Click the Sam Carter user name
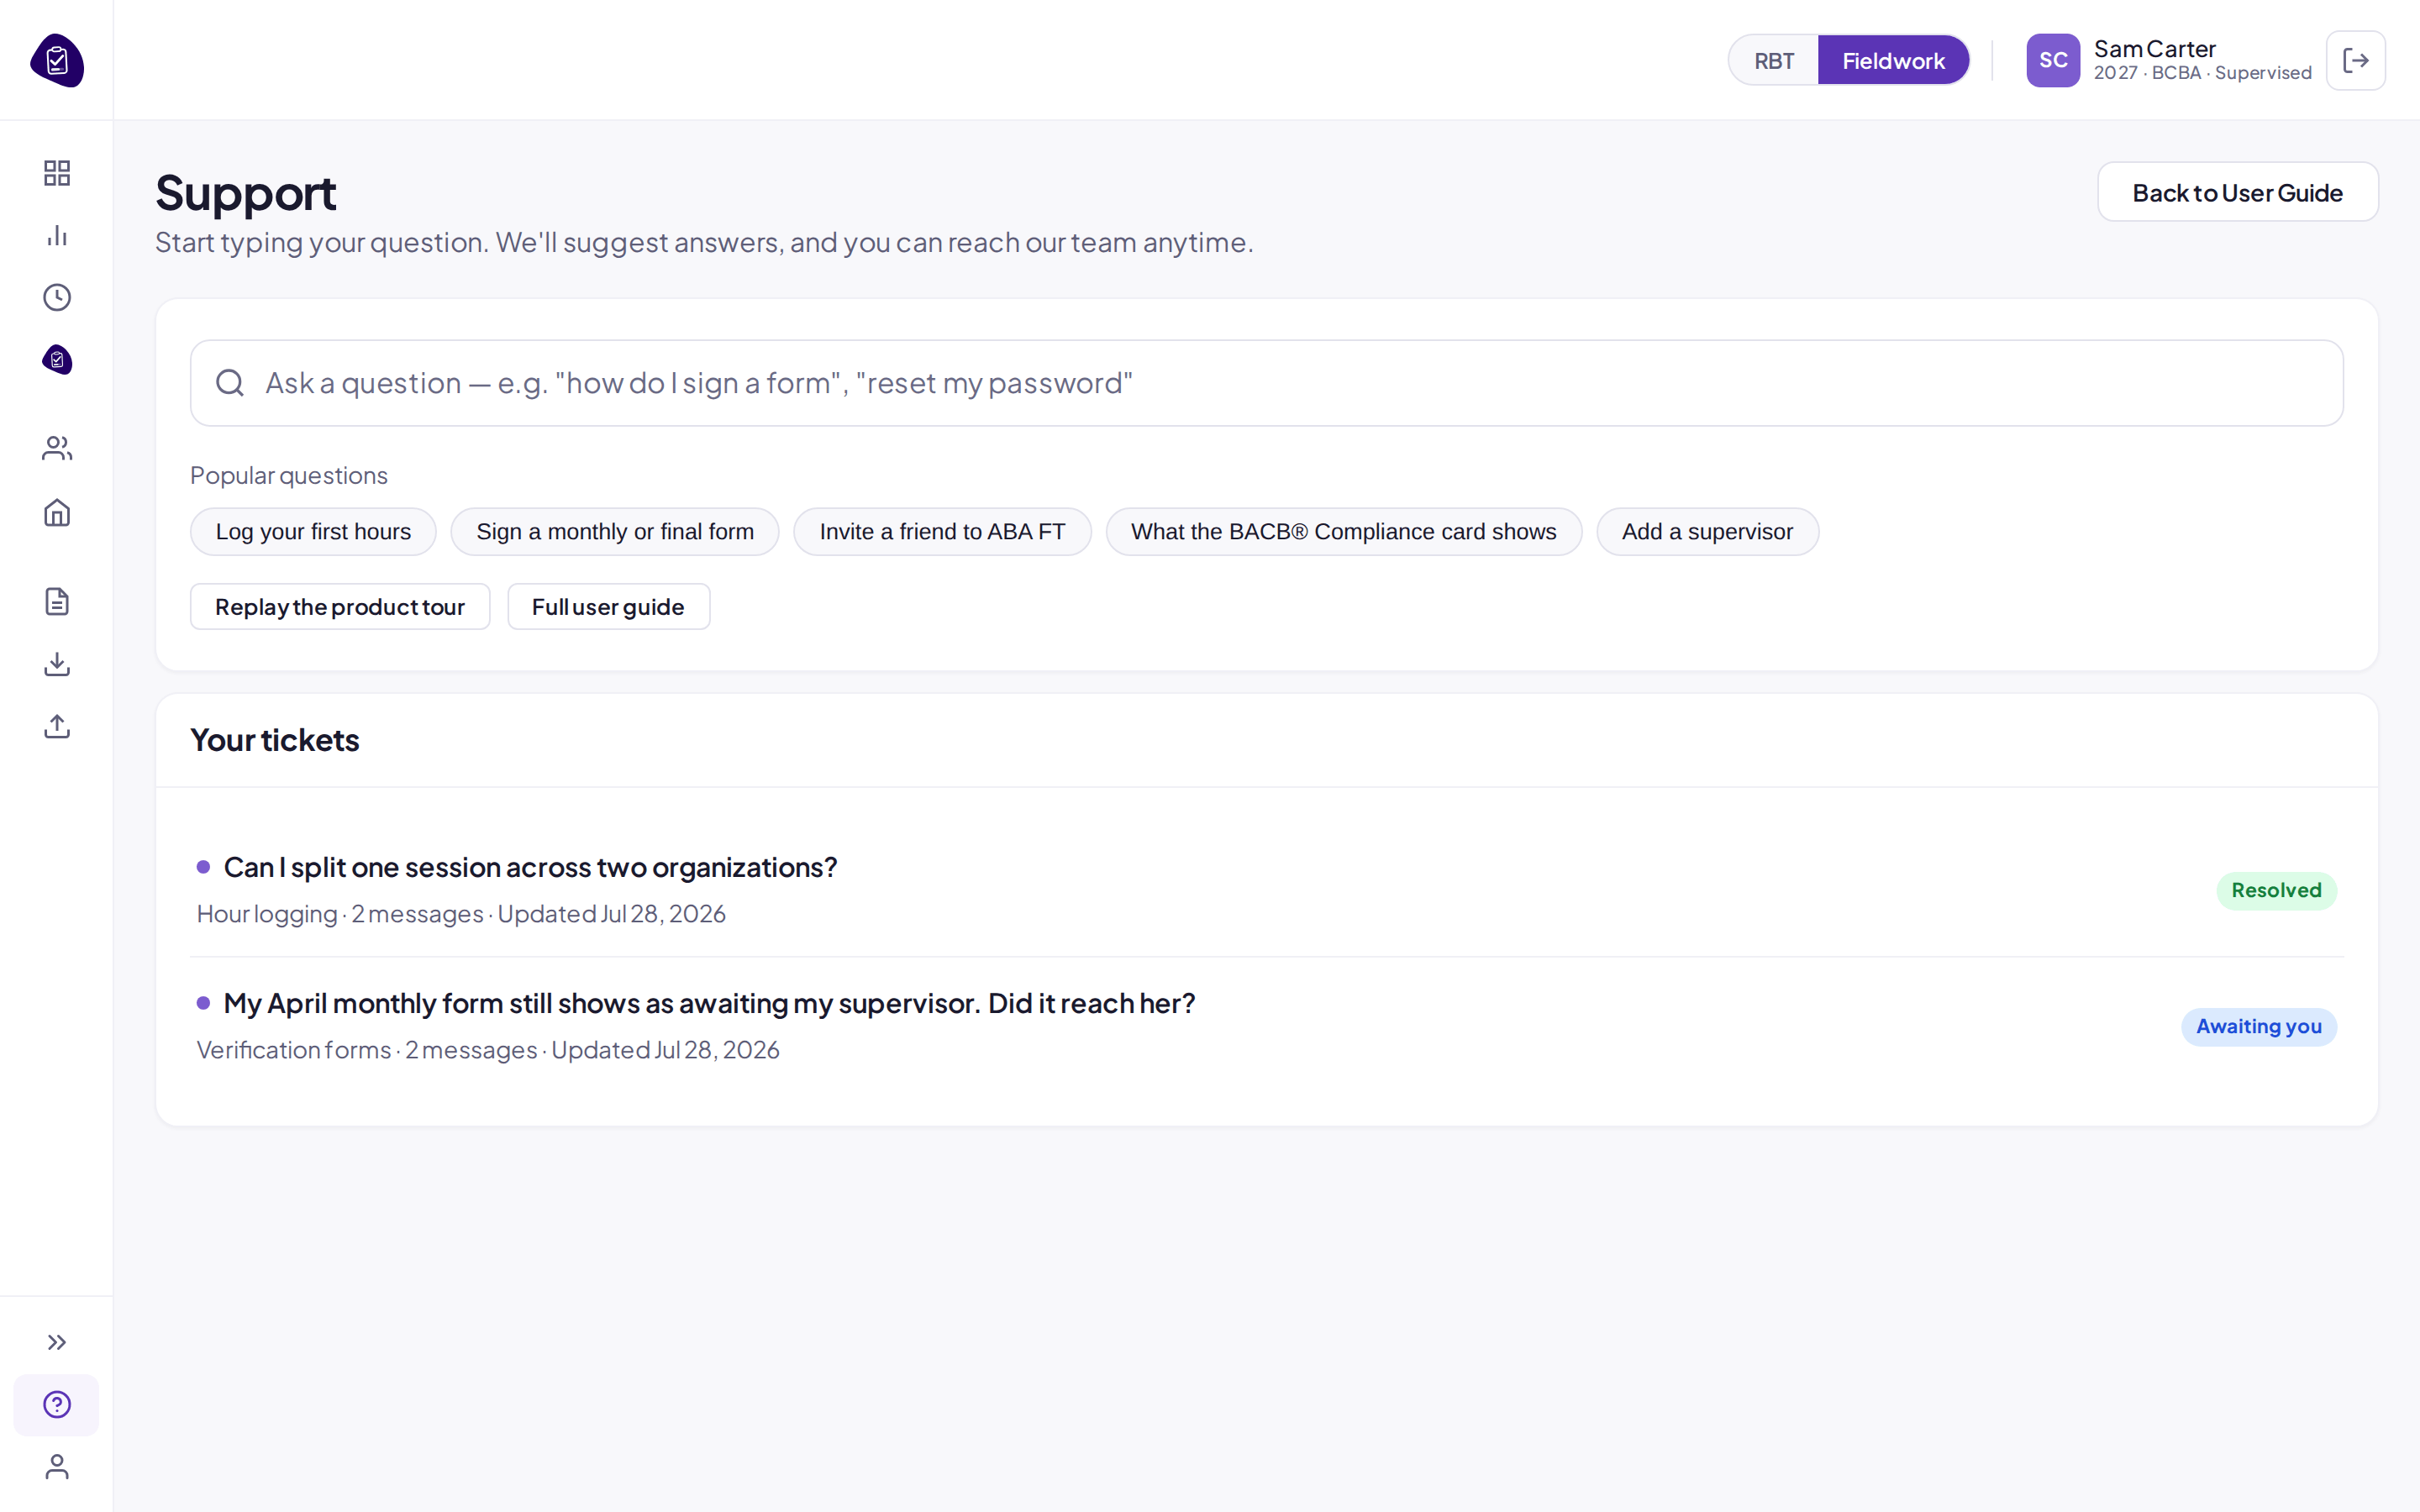Screen dimensions: 2420x1512 click(2154, 48)
